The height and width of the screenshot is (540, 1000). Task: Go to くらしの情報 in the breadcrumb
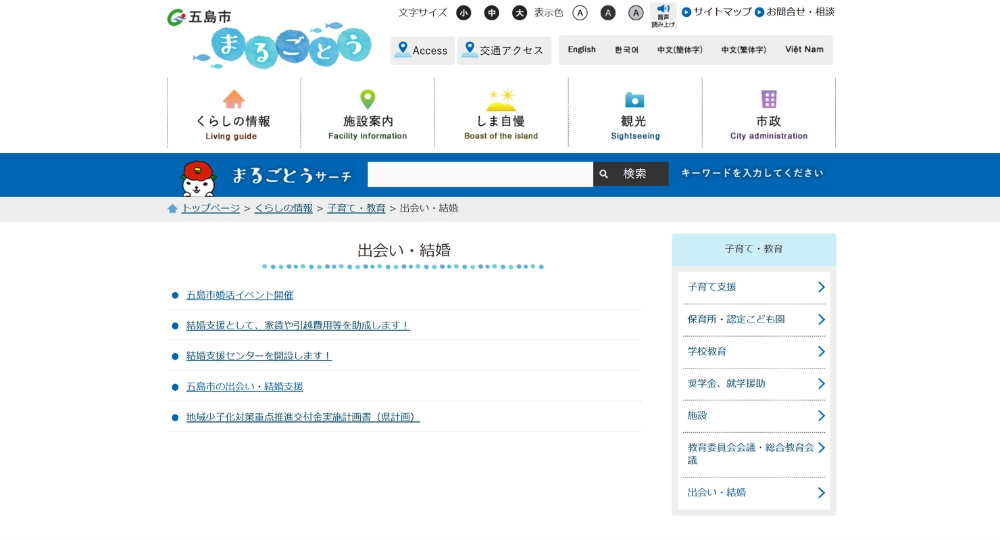pyautogui.click(x=283, y=208)
